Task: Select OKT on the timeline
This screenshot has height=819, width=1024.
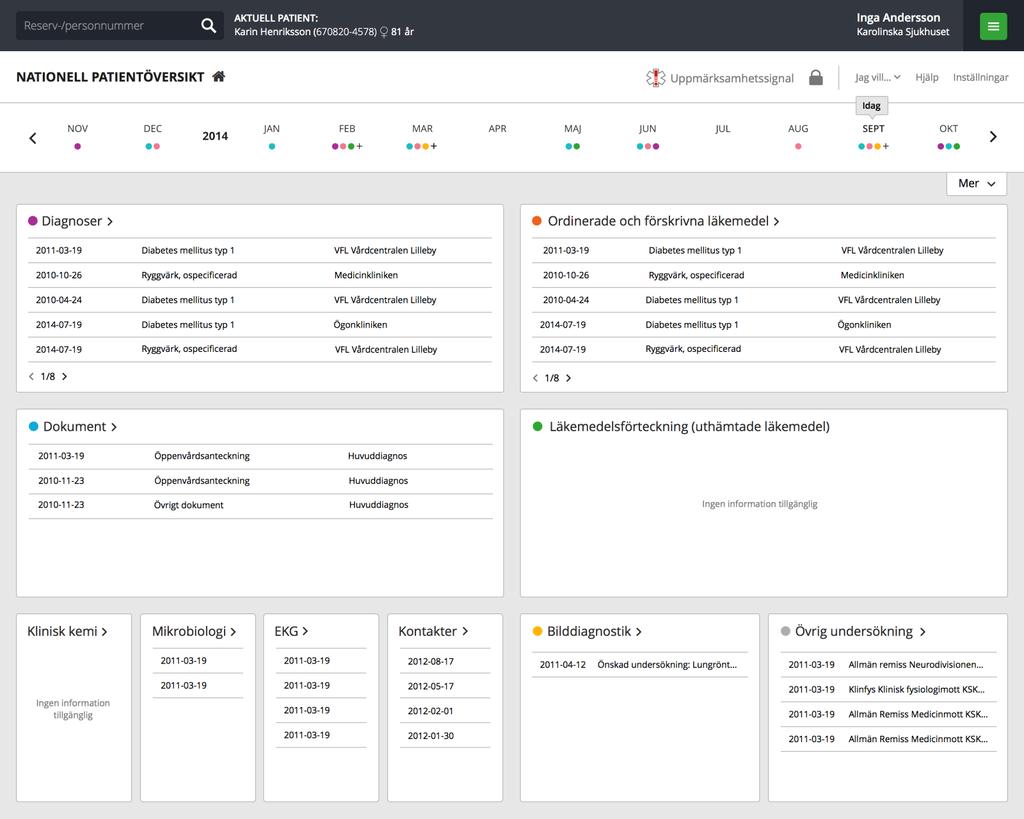Action: [948, 129]
